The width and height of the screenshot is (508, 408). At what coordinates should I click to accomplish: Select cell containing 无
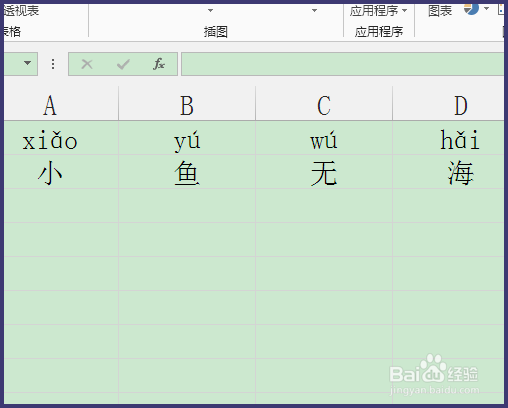coord(324,172)
